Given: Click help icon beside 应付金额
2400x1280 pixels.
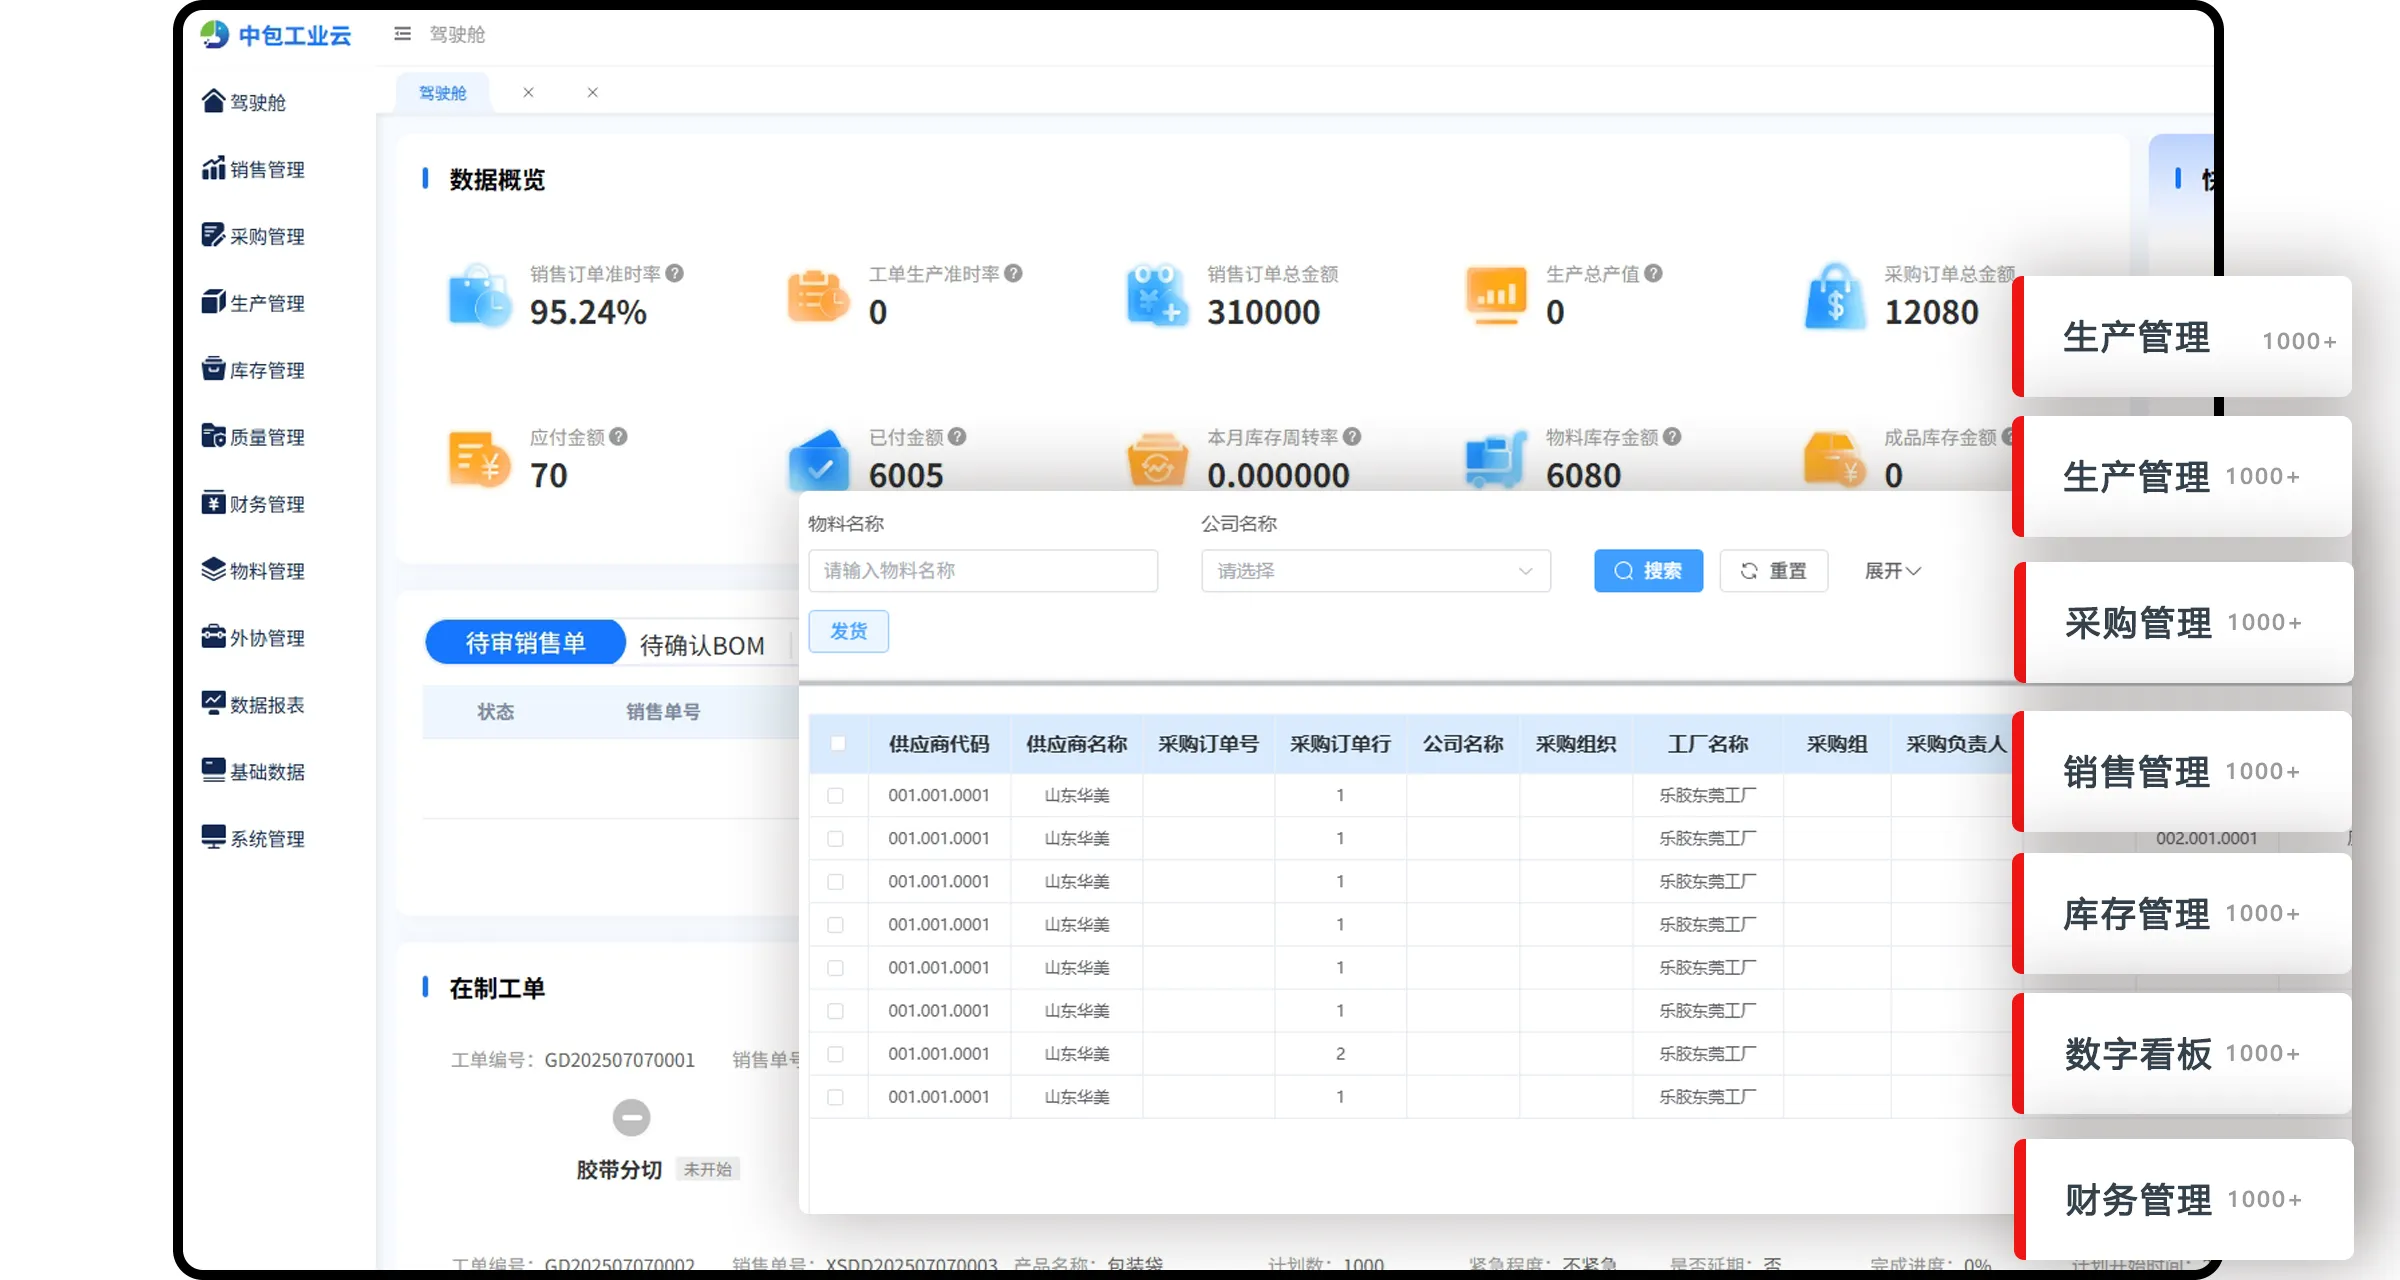Looking at the screenshot, I should pyautogui.click(x=618, y=437).
